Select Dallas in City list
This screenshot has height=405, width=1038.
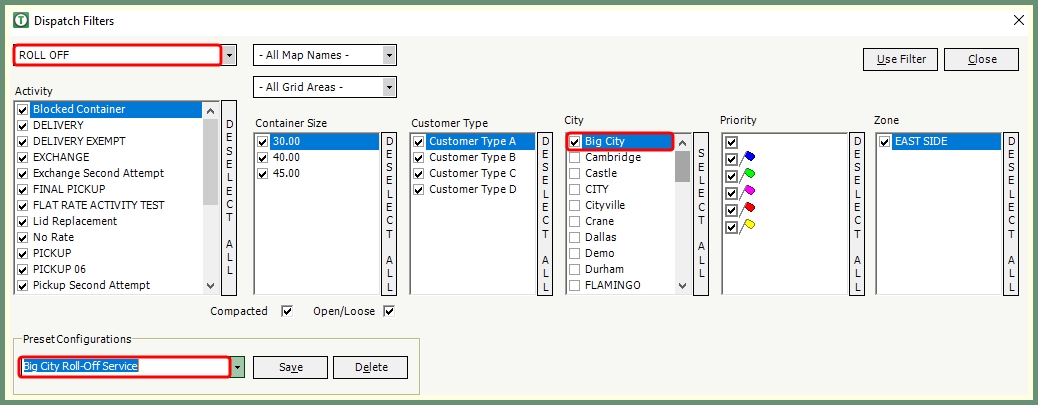[600, 237]
